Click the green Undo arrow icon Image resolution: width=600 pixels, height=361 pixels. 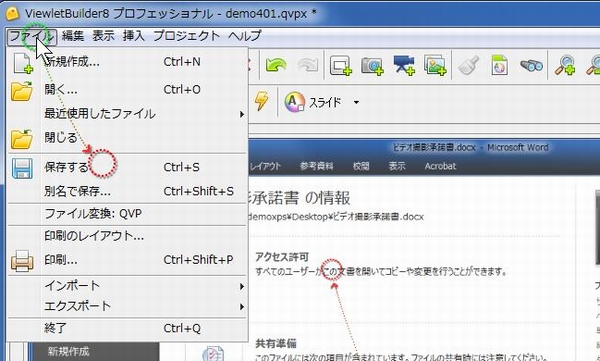click(276, 65)
